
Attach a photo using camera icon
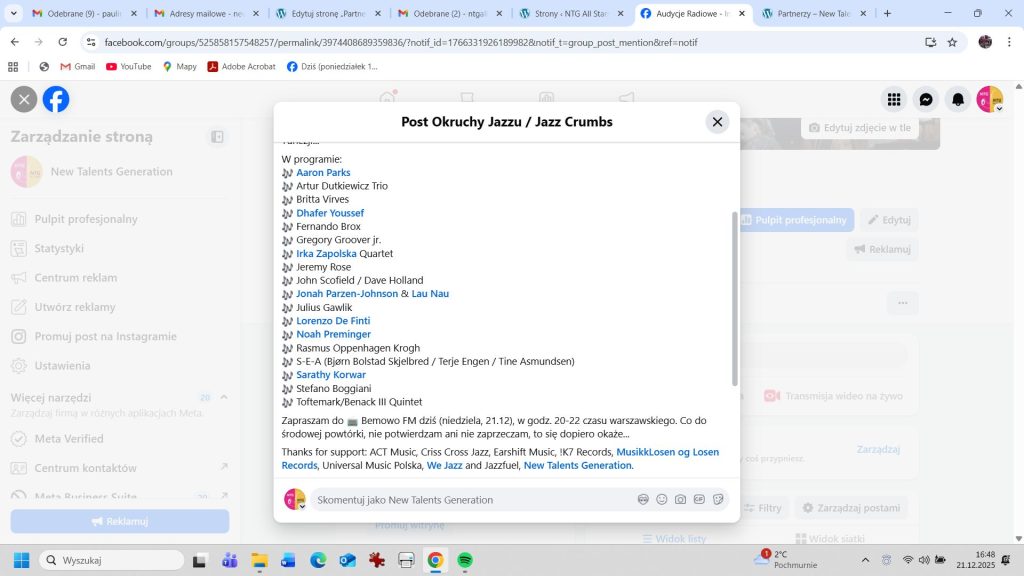[680, 499]
